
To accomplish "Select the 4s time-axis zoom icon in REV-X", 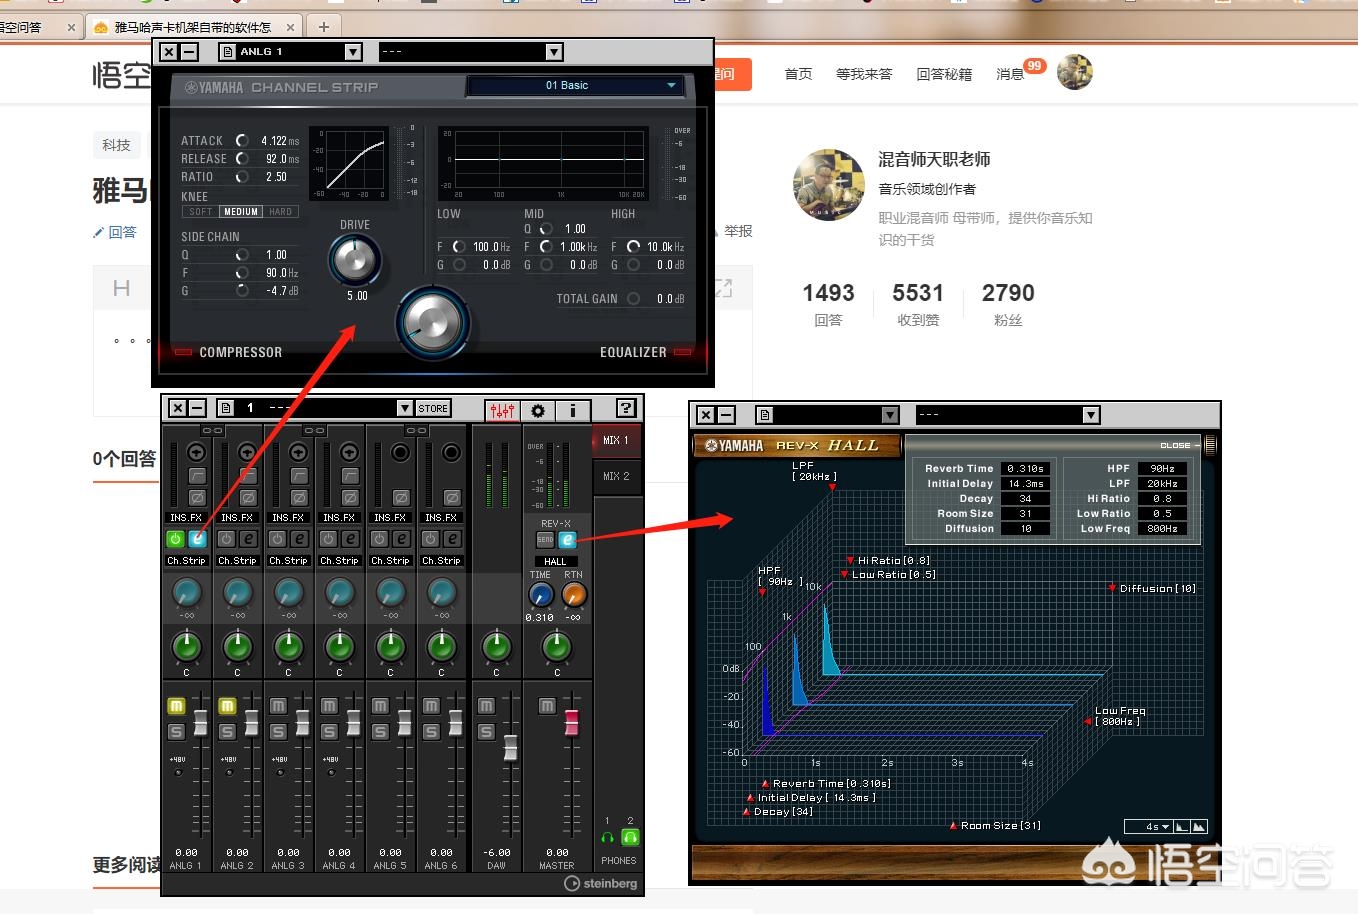I will 1199,827.
